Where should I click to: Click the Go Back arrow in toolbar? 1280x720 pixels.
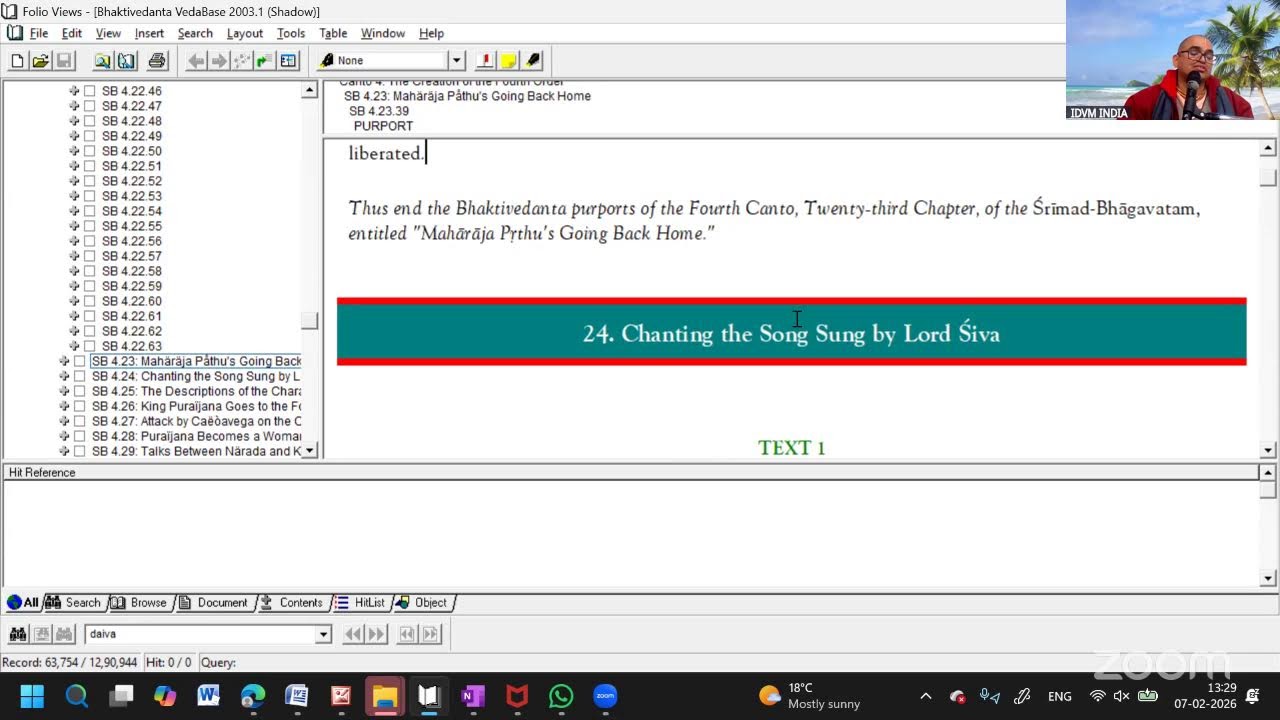196,61
